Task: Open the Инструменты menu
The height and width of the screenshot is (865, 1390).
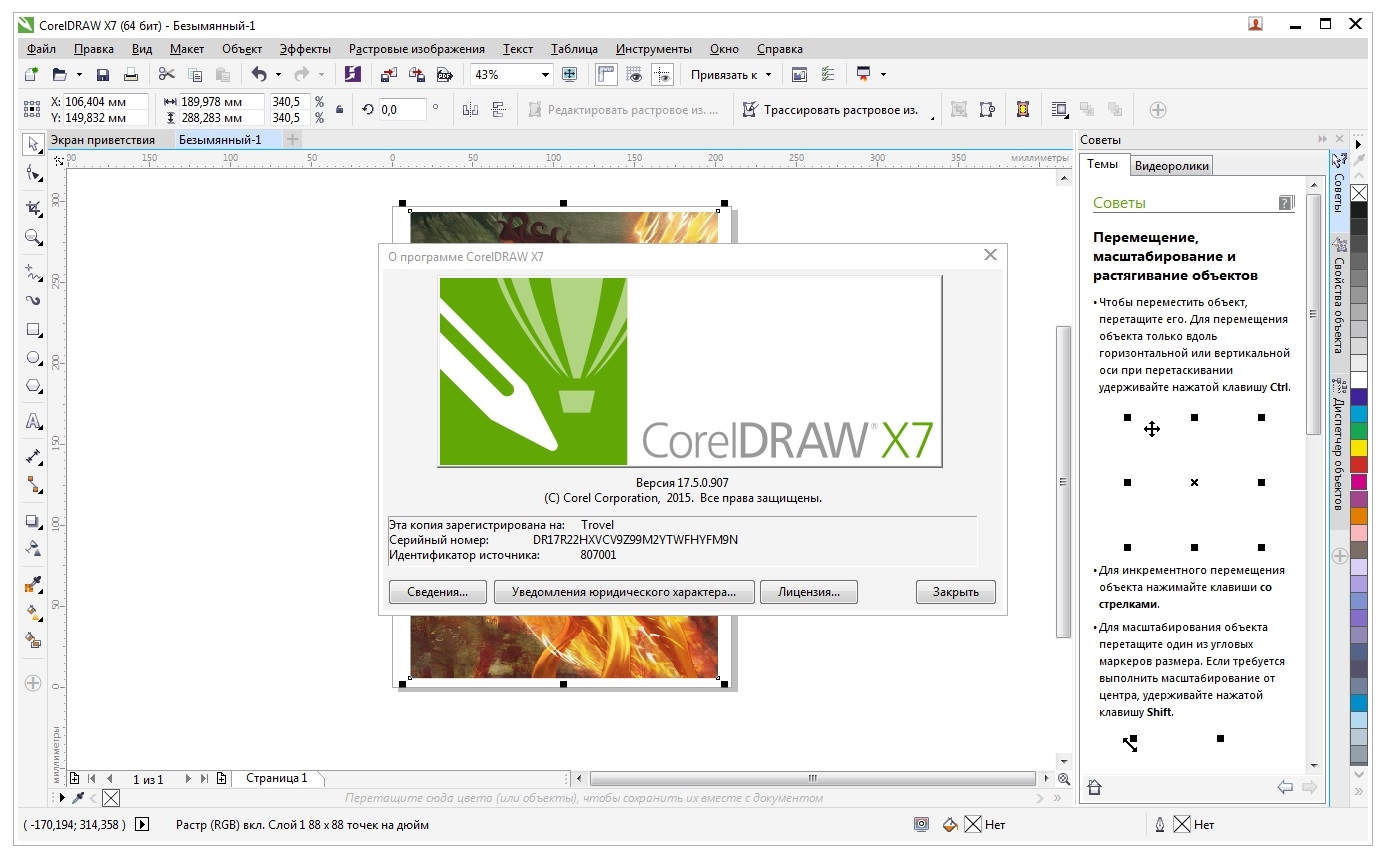Action: coord(654,48)
